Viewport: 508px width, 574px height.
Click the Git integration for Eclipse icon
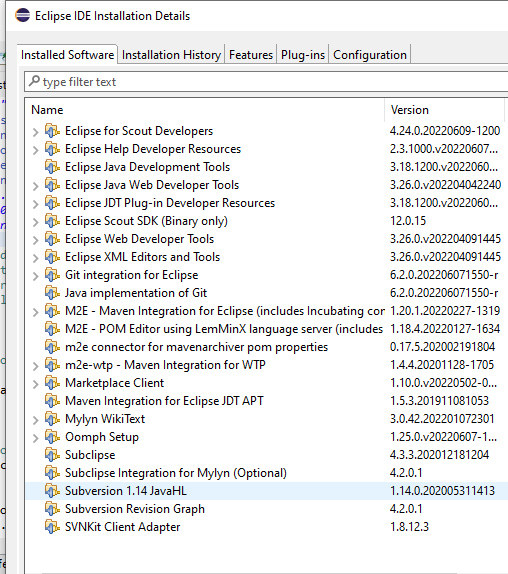[x=52, y=275]
